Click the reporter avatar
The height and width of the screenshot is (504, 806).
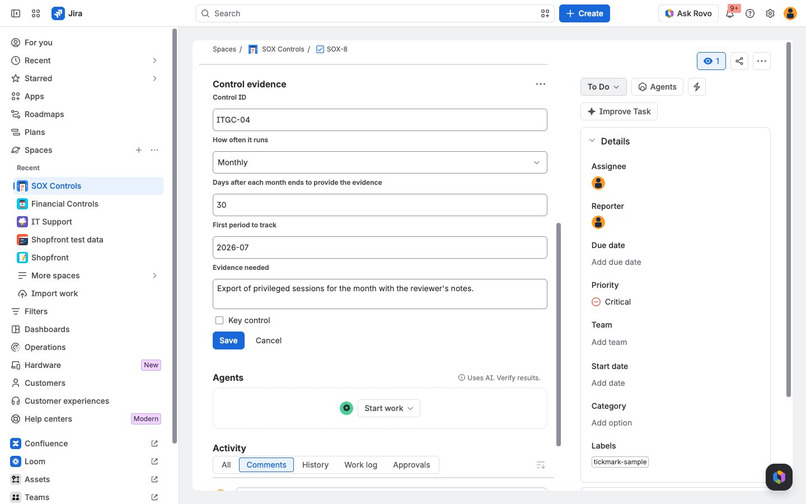tap(598, 222)
